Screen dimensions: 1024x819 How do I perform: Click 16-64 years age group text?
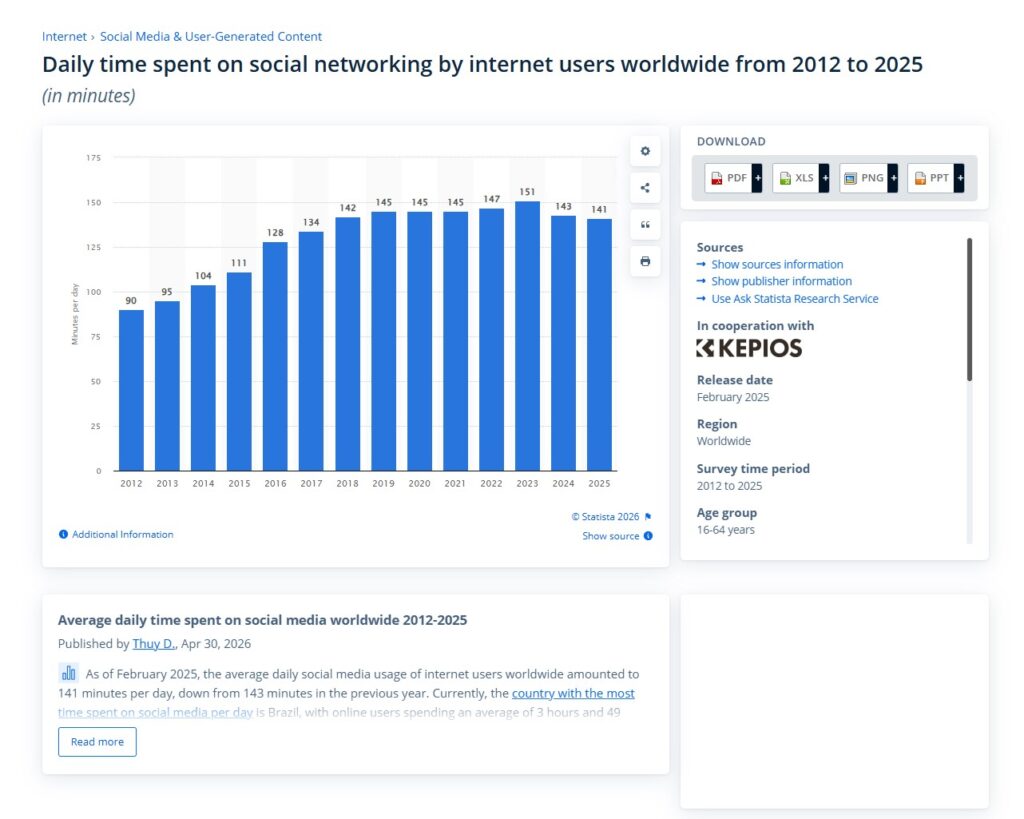(726, 530)
